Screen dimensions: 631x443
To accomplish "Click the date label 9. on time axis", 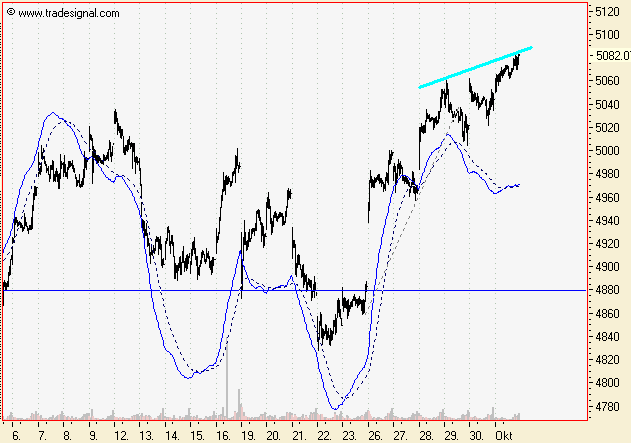I will pyautogui.click(x=93, y=436).
